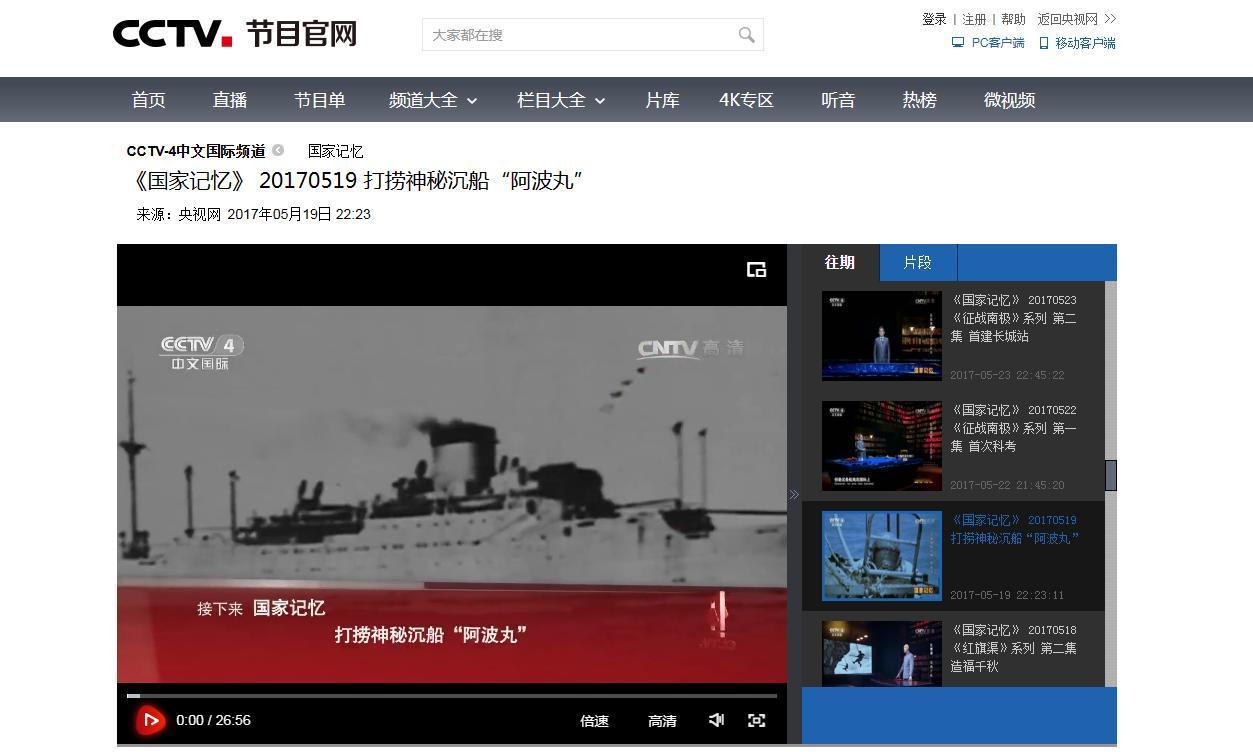
Task: Open 片库 in navigation bar
Action: 662,100
